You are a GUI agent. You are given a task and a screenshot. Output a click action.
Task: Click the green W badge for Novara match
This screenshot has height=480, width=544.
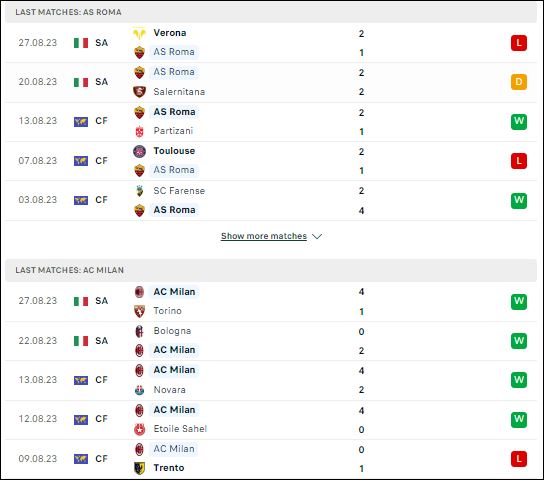(x=519, y=380)
